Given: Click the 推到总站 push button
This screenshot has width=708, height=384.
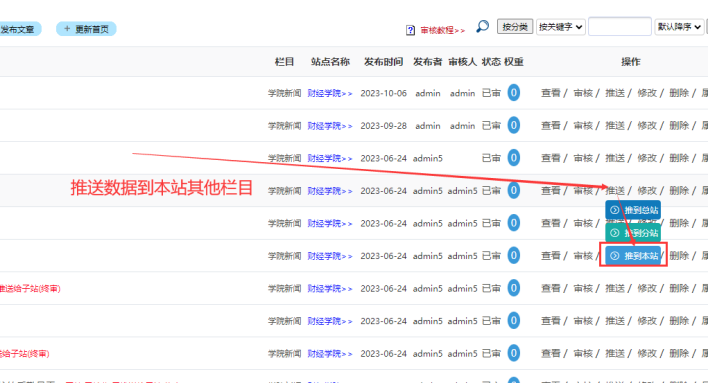Looking at the screenshot, I should (x=633, y=210).
